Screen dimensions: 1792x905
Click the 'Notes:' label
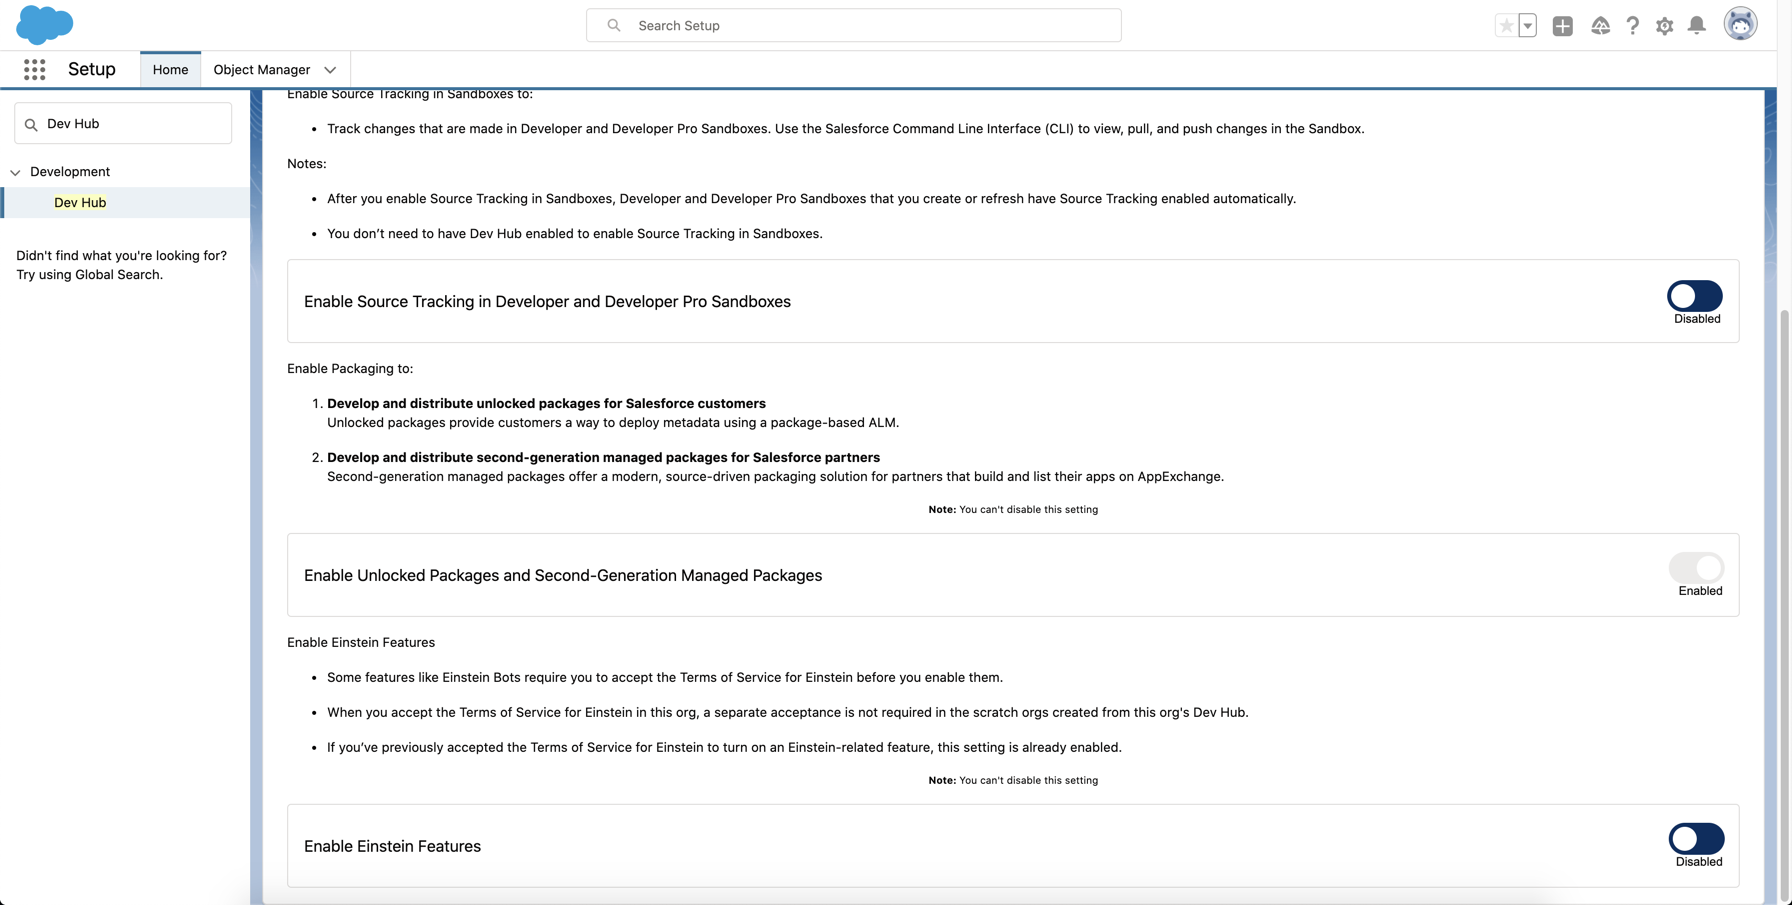click(x=307, y=163)
